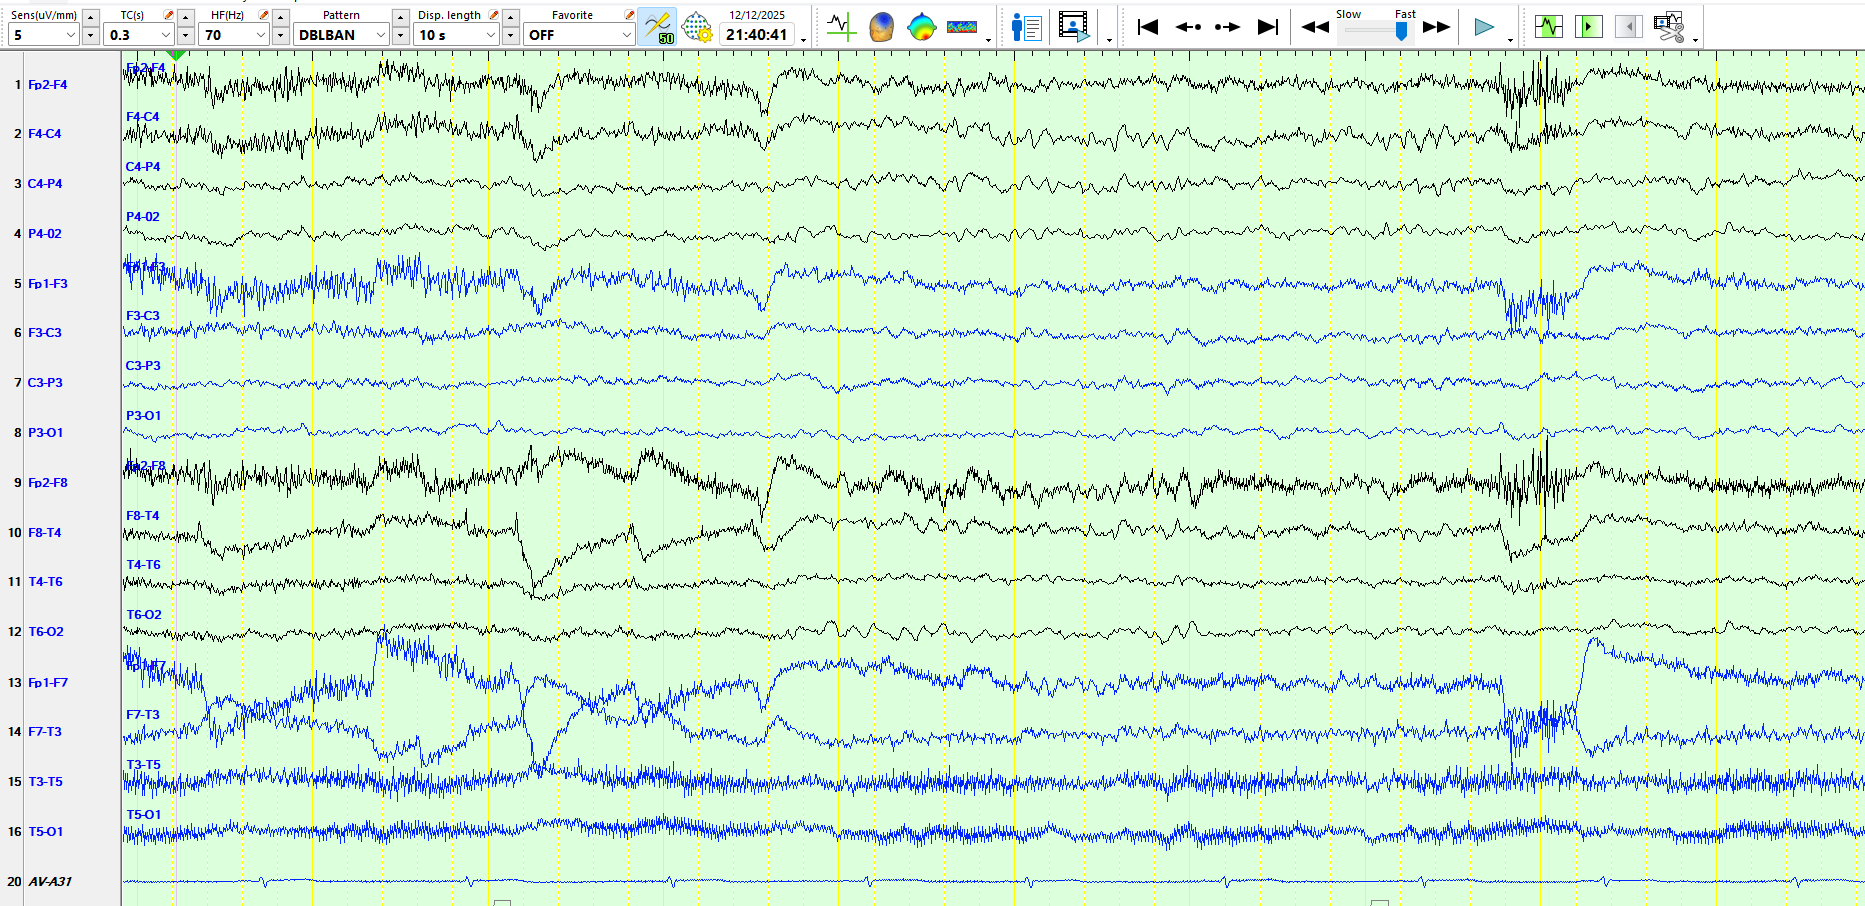Viewport: 1865px width, 906px height.
Task: Select channel 12 T6-O2 in the left list
Action: click(x=46, y=632)
